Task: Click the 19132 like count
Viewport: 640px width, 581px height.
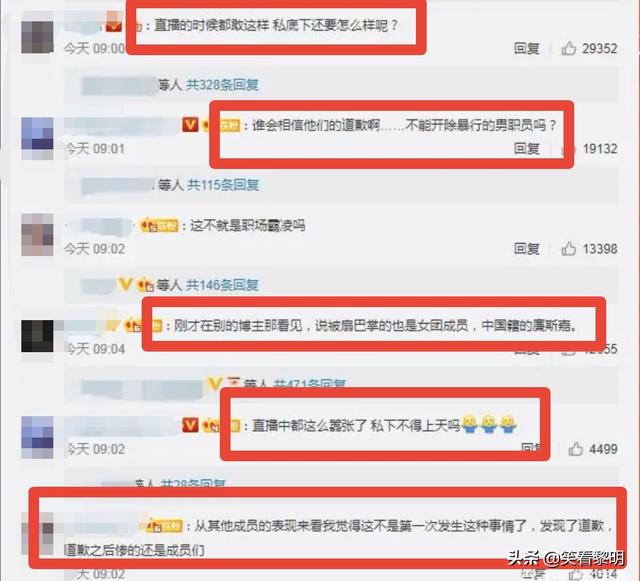Action: pyautogui.click(x=600, y=149)
